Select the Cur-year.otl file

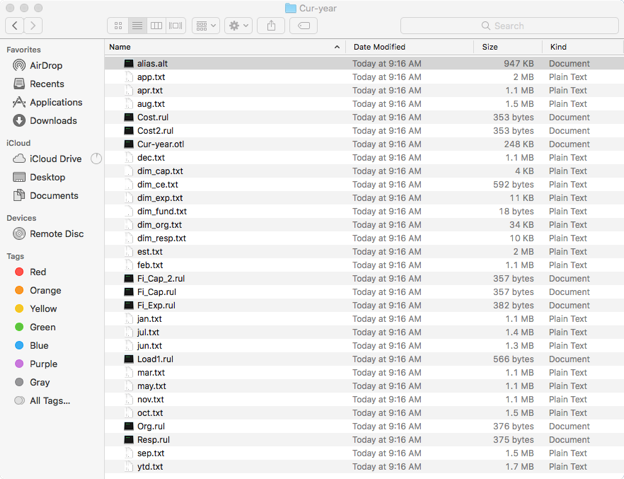tap(160, 144)
